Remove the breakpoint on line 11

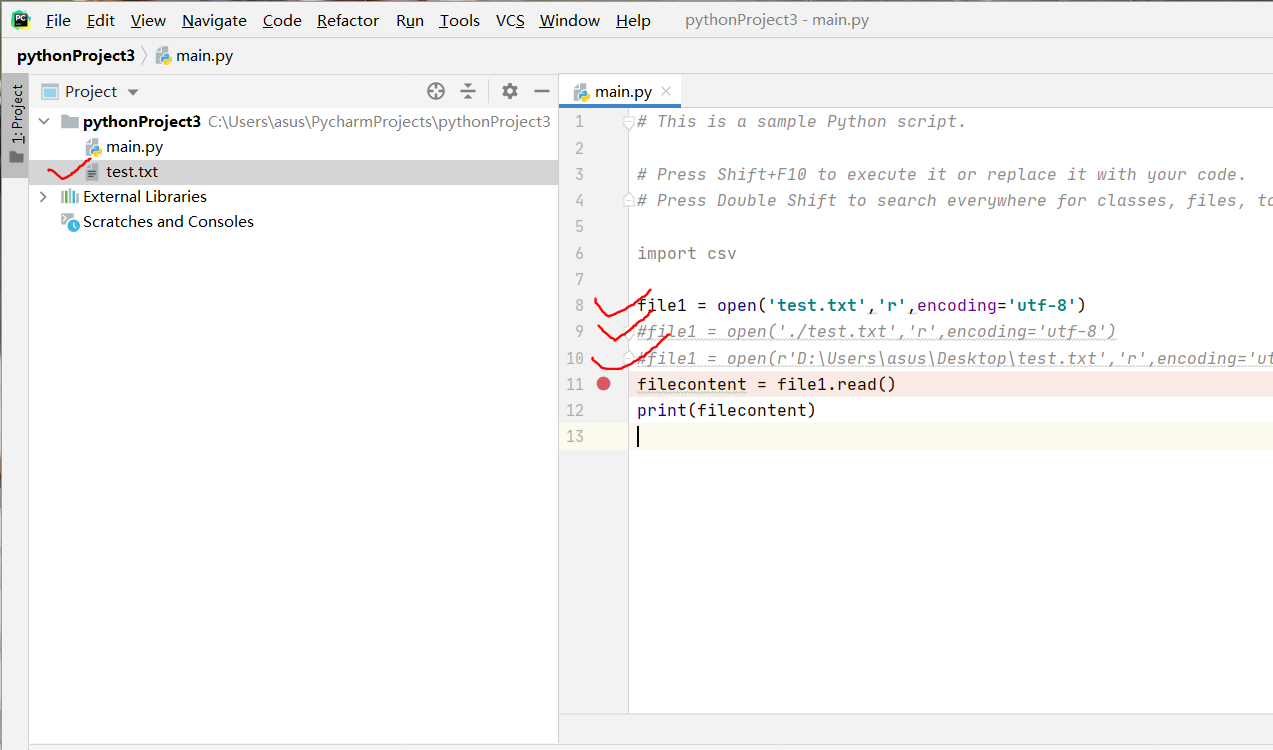[x=603, y=384]
